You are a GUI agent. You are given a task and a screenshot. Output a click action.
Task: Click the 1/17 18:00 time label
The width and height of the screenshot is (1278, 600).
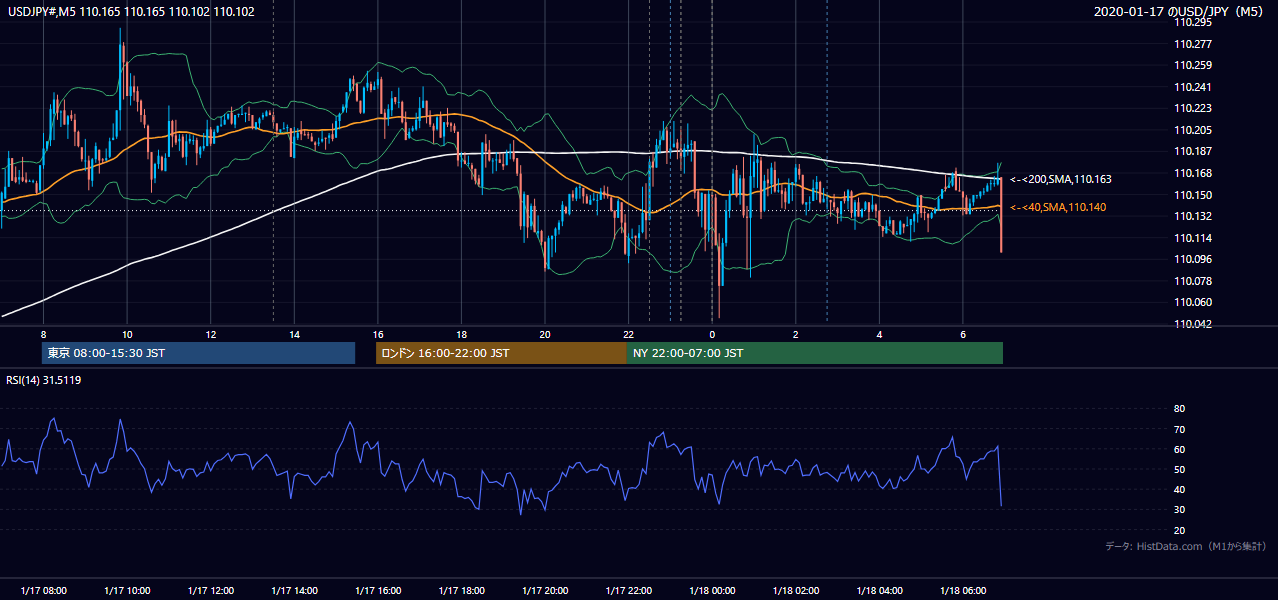461,590
